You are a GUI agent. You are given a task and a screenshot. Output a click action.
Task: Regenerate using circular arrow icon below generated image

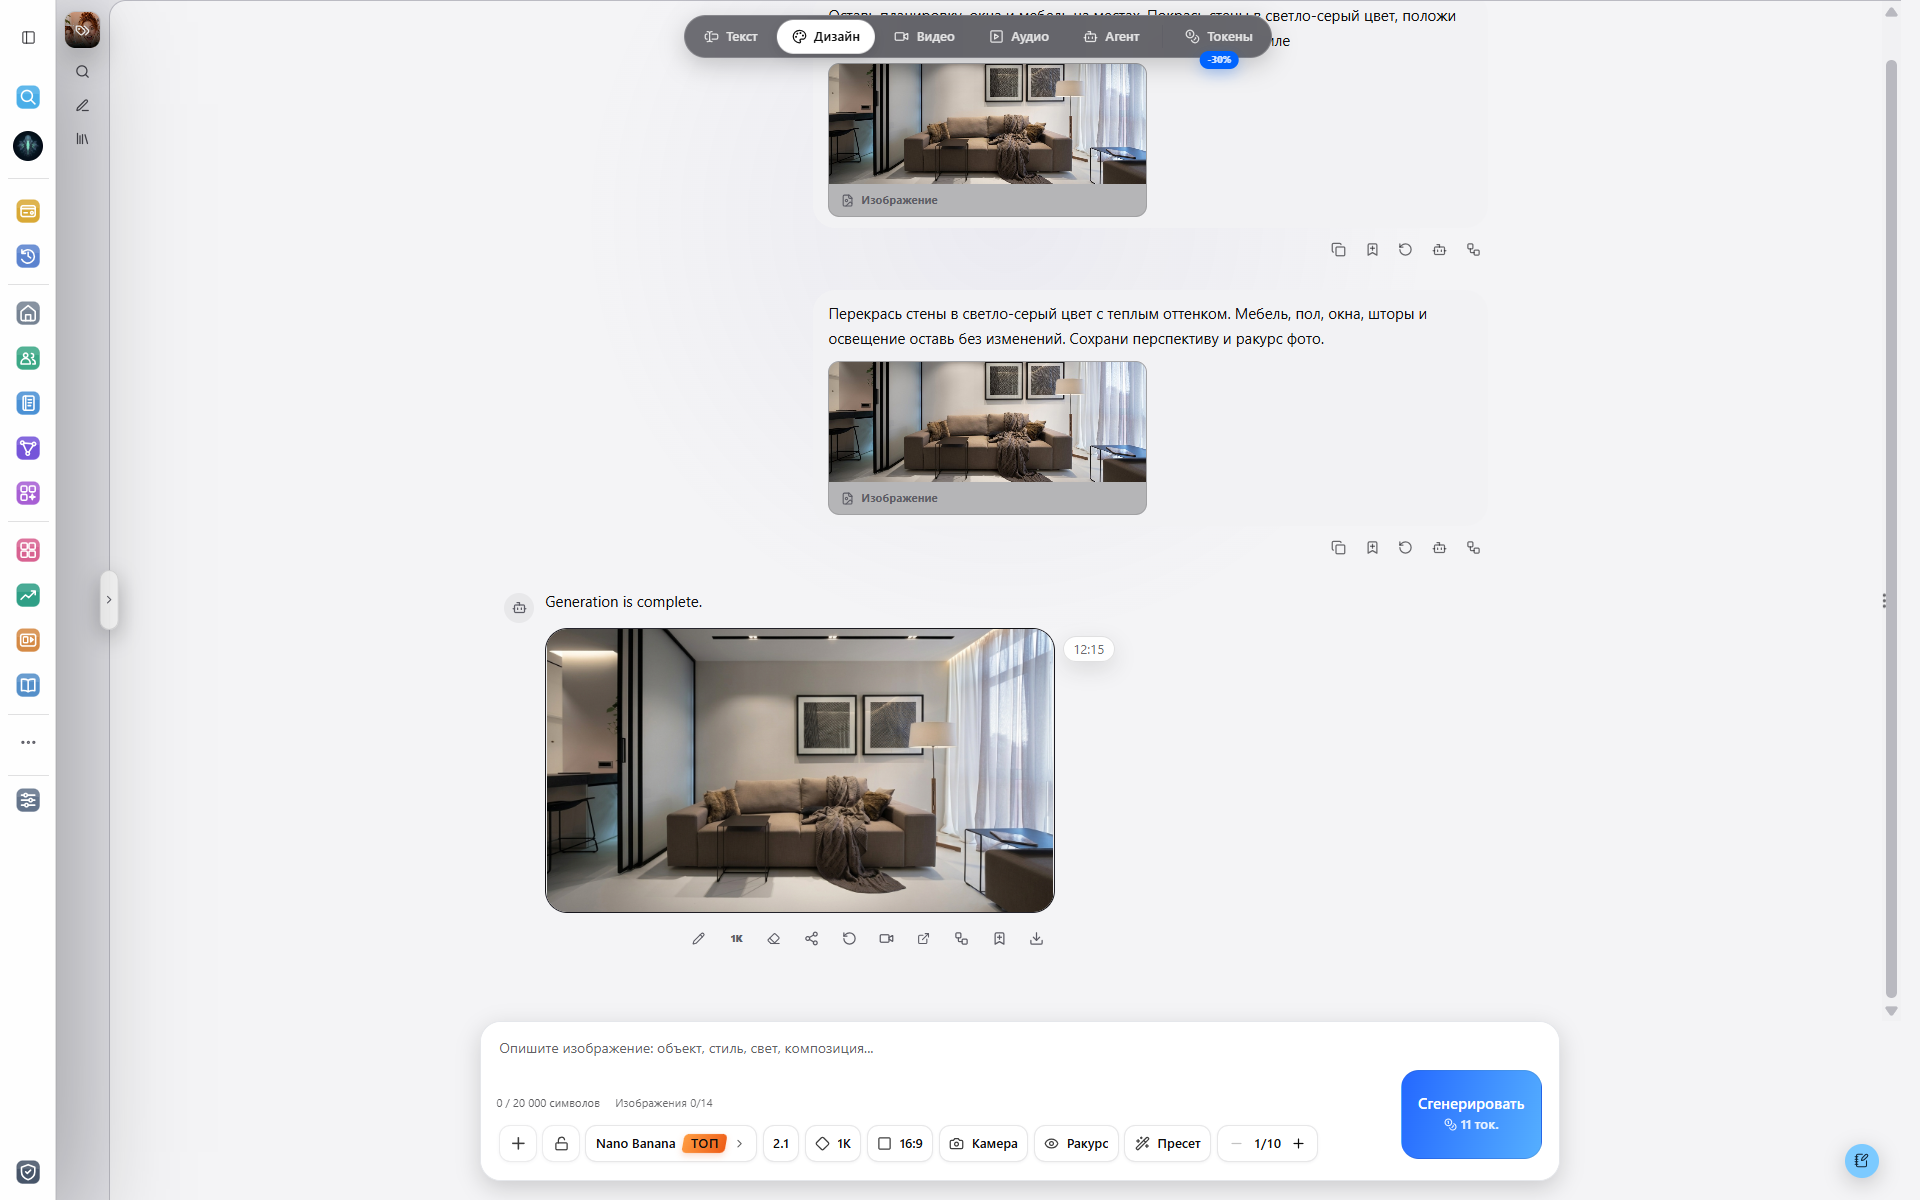(849, 938)
